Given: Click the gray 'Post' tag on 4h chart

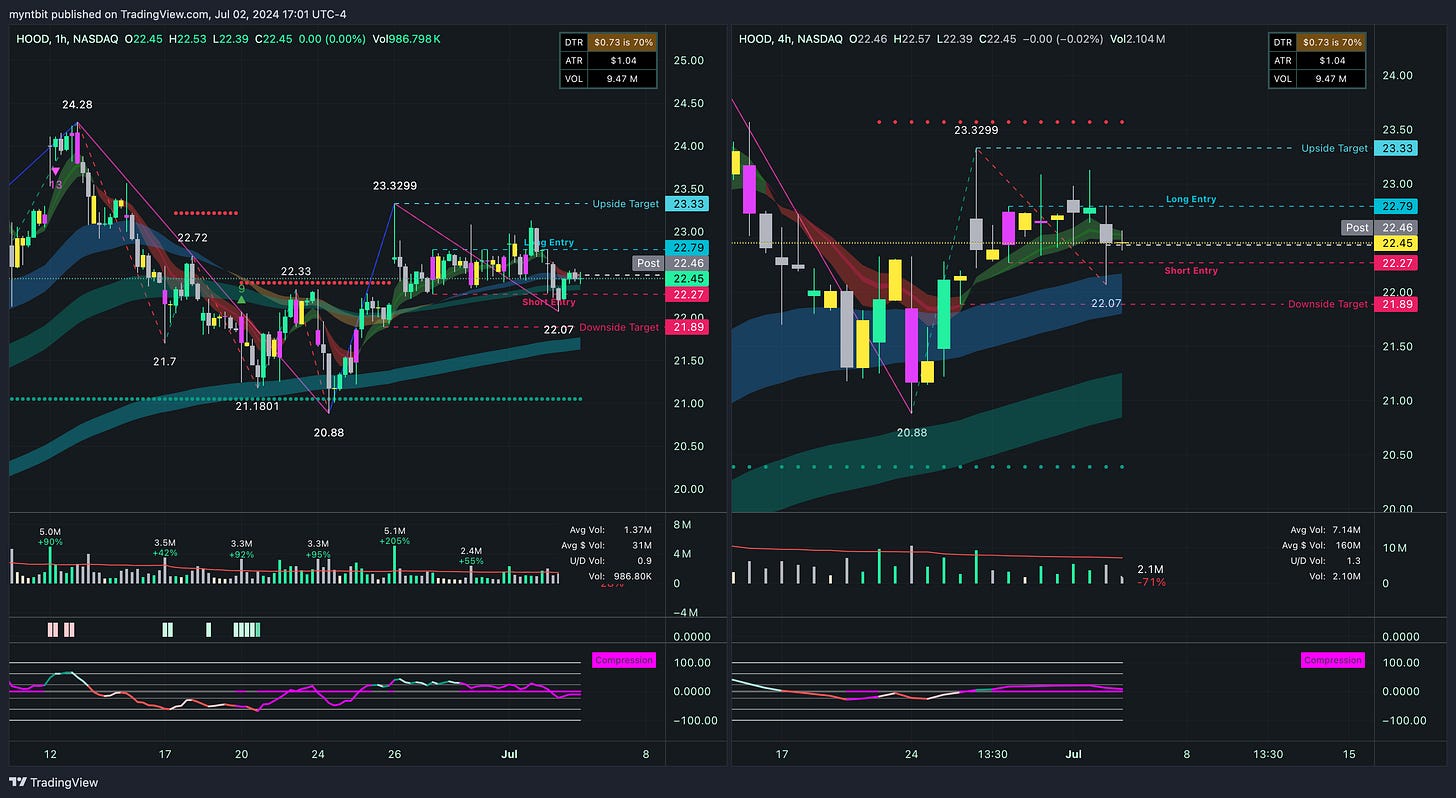Looking at the screenshot, I should tap(1356, 227).
